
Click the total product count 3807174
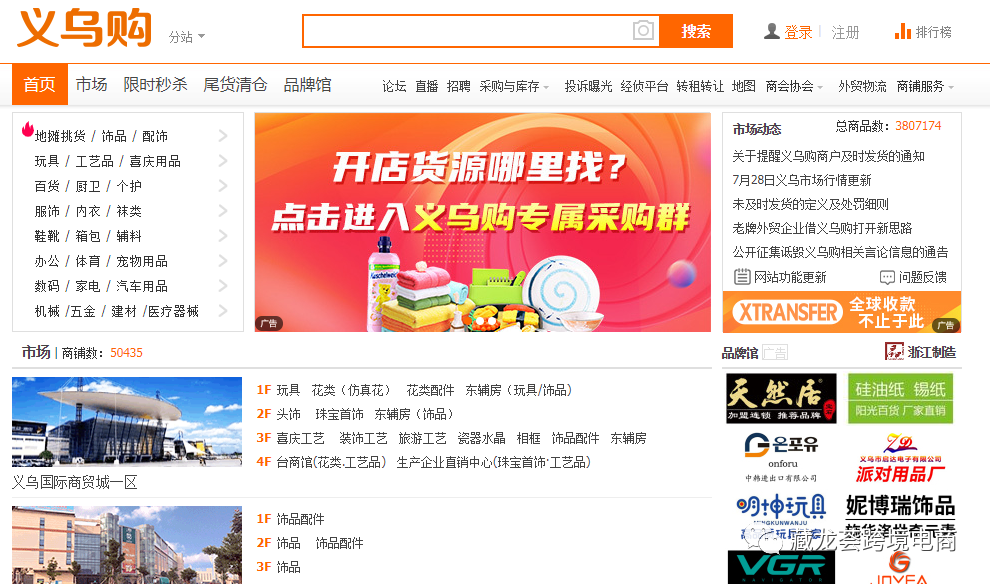tap(918, 126)
